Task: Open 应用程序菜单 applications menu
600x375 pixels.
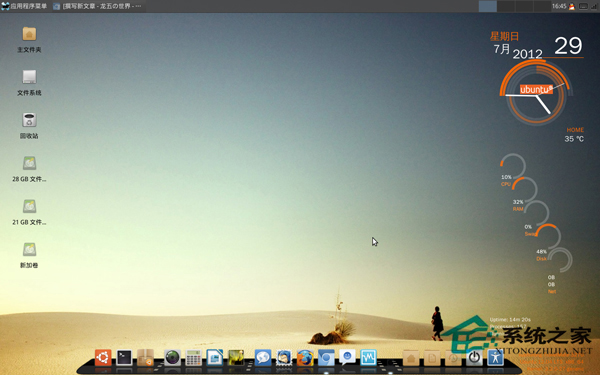Action: click(x=24, y=6)
